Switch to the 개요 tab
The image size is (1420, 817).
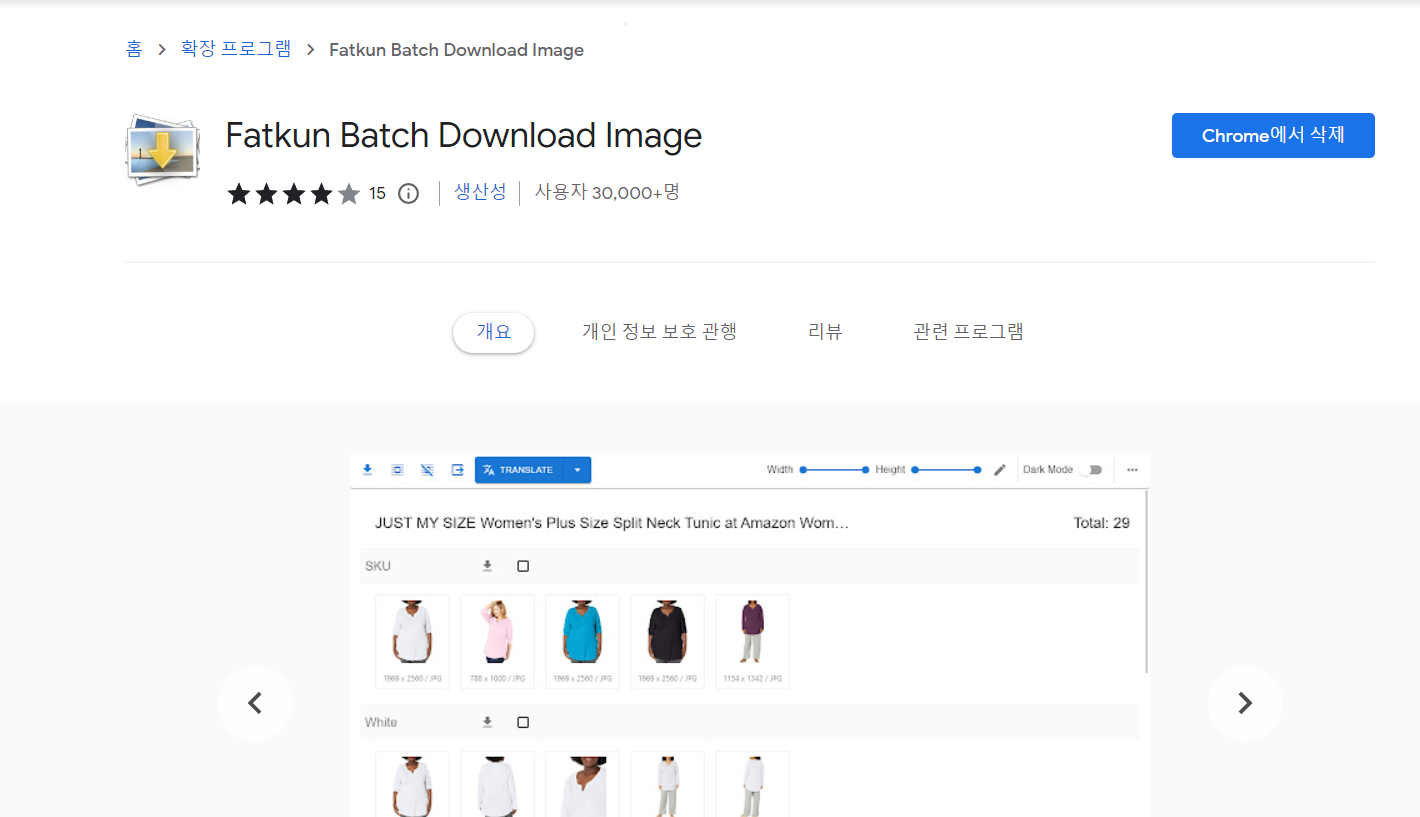(493, 332)
